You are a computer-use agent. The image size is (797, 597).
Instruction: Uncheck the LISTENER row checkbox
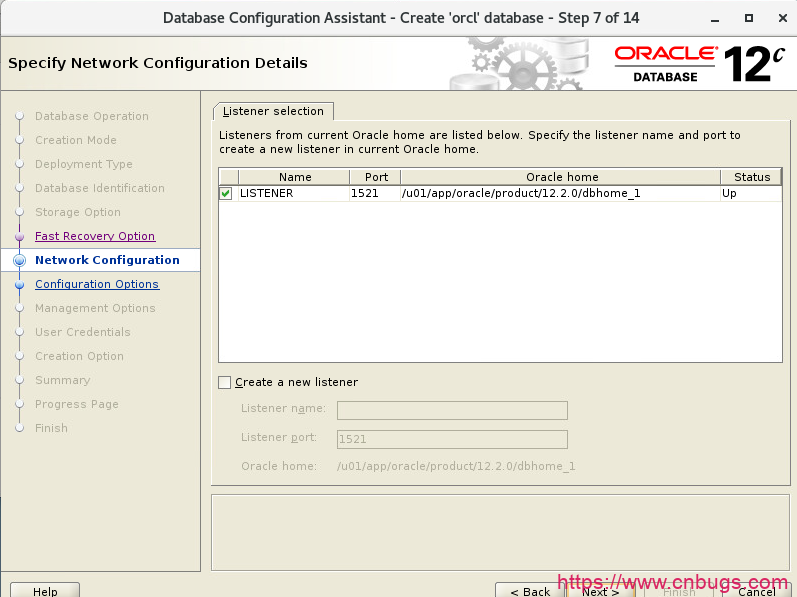[x=226, y=193]
